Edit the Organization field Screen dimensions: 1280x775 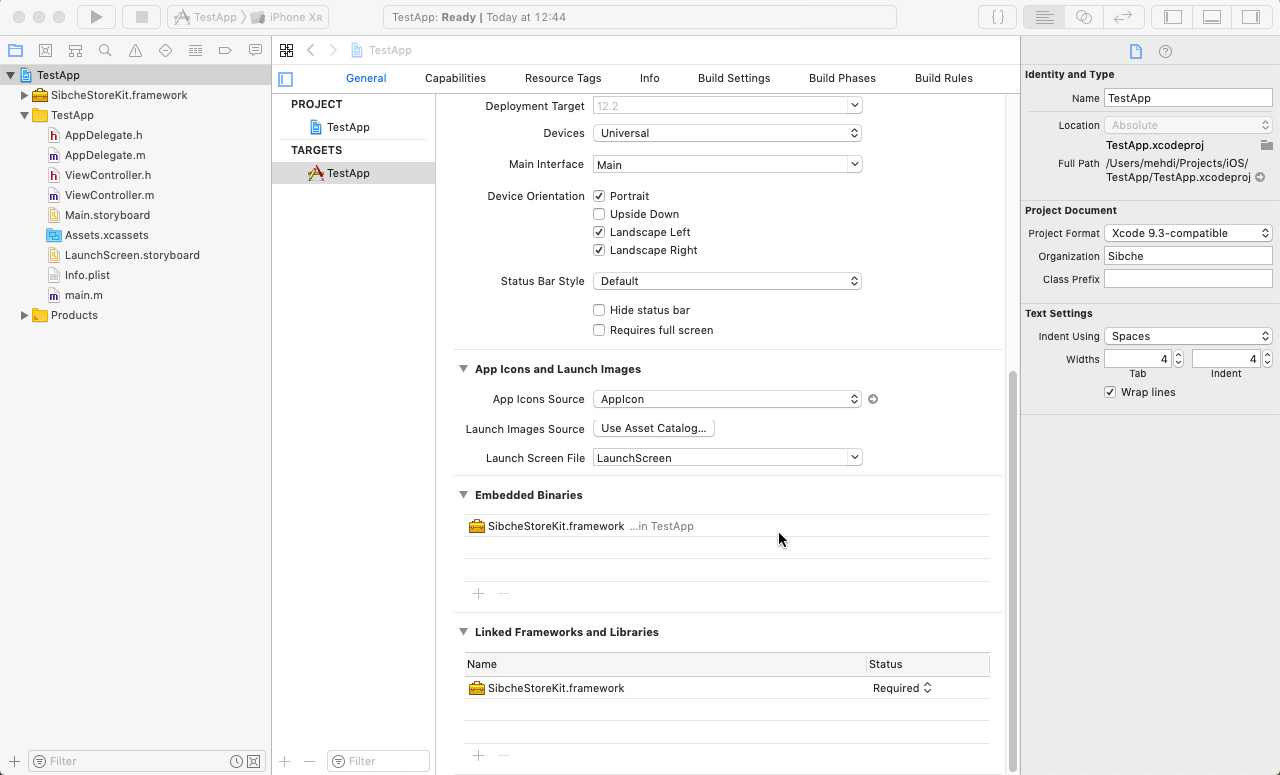1188,256
